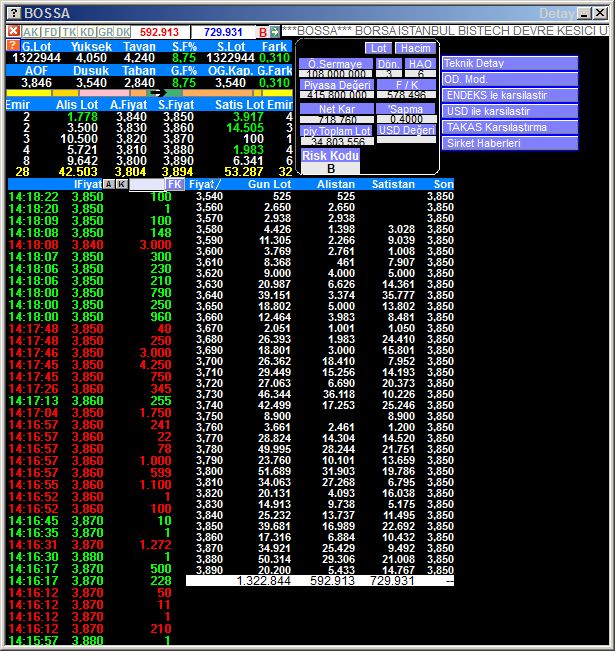
Task: Click the Piyasa Değeri label
Action: pos(337,85)
